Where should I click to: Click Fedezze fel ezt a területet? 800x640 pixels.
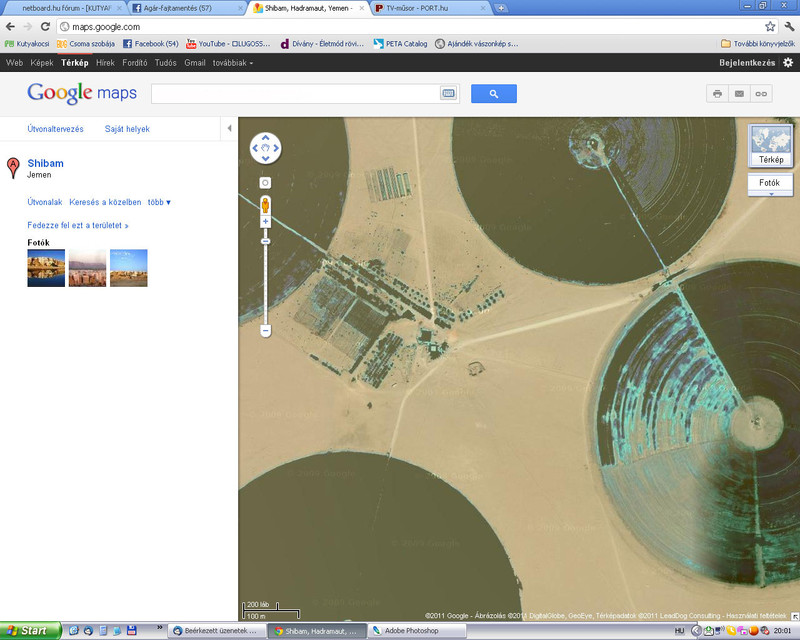(78, 225)
